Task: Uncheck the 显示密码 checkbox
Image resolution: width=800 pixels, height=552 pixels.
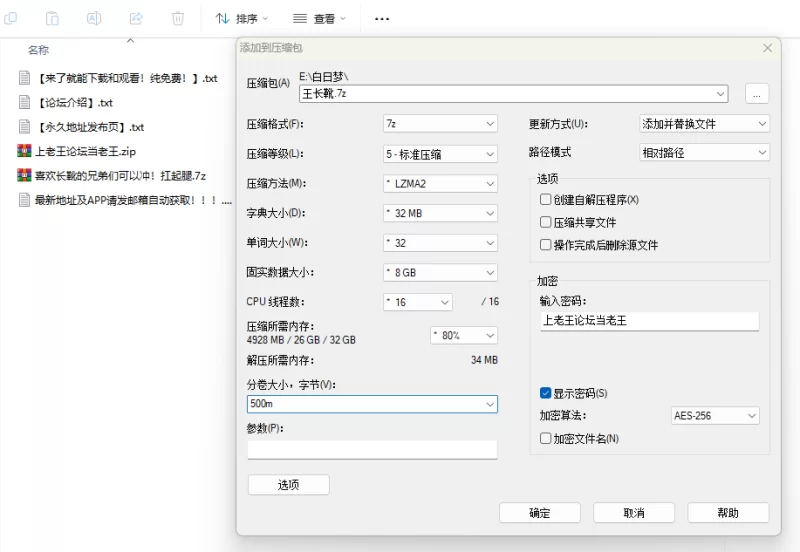Action: (x=545, y=393)
